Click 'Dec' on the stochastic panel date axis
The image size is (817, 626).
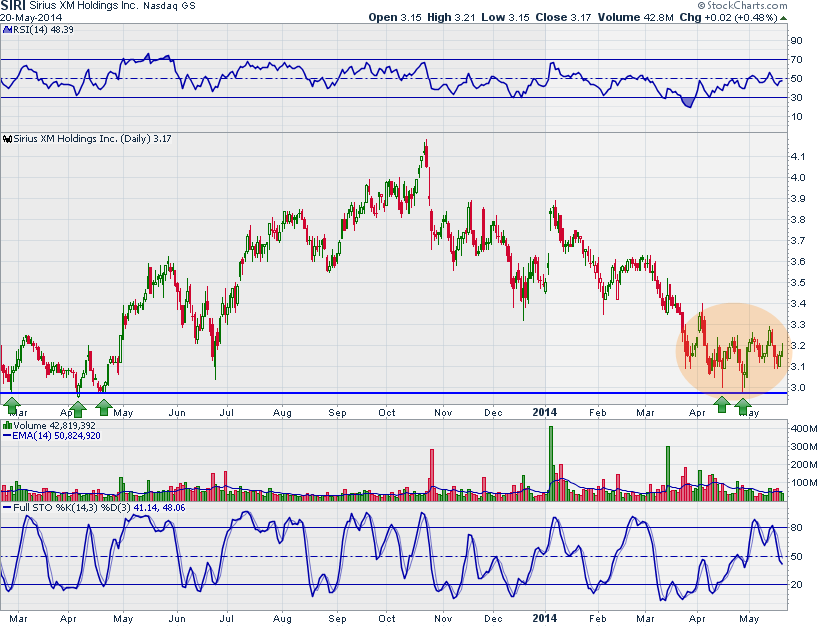493,619
